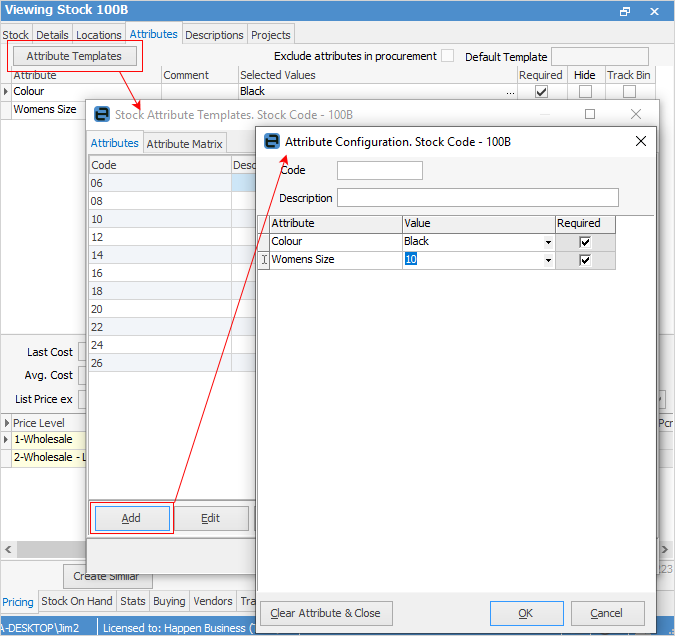
Task: Click the row indicator beside Colour attribute
Action: pyautogui.click(x=6, y=92)
